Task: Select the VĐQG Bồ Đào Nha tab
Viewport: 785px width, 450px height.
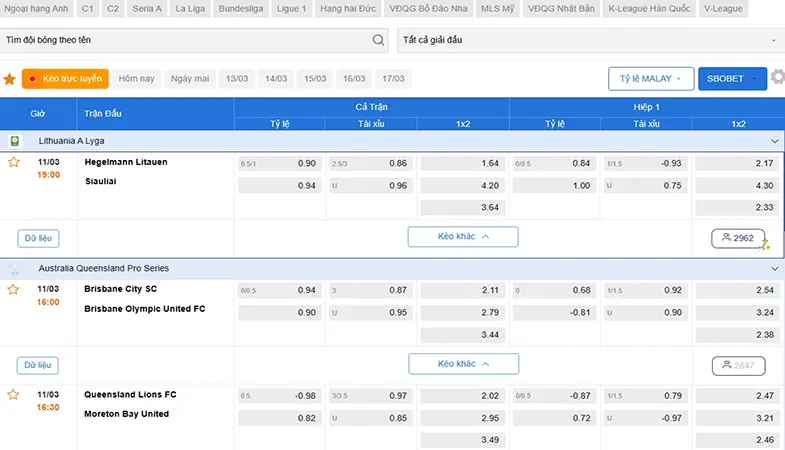Action: click(x=429, y=9)
